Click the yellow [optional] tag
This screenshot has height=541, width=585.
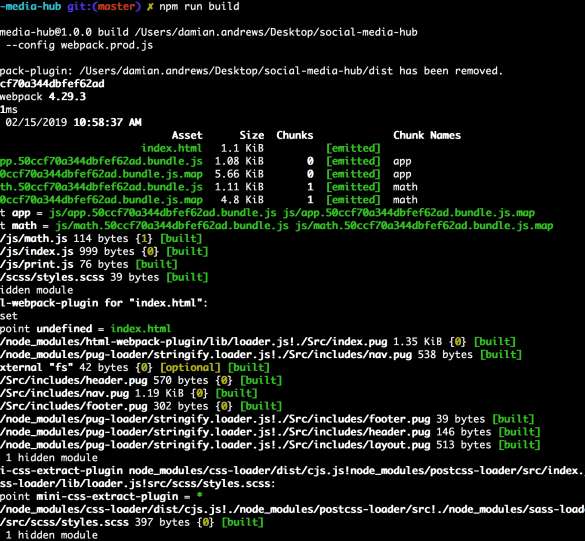point(190,368)
